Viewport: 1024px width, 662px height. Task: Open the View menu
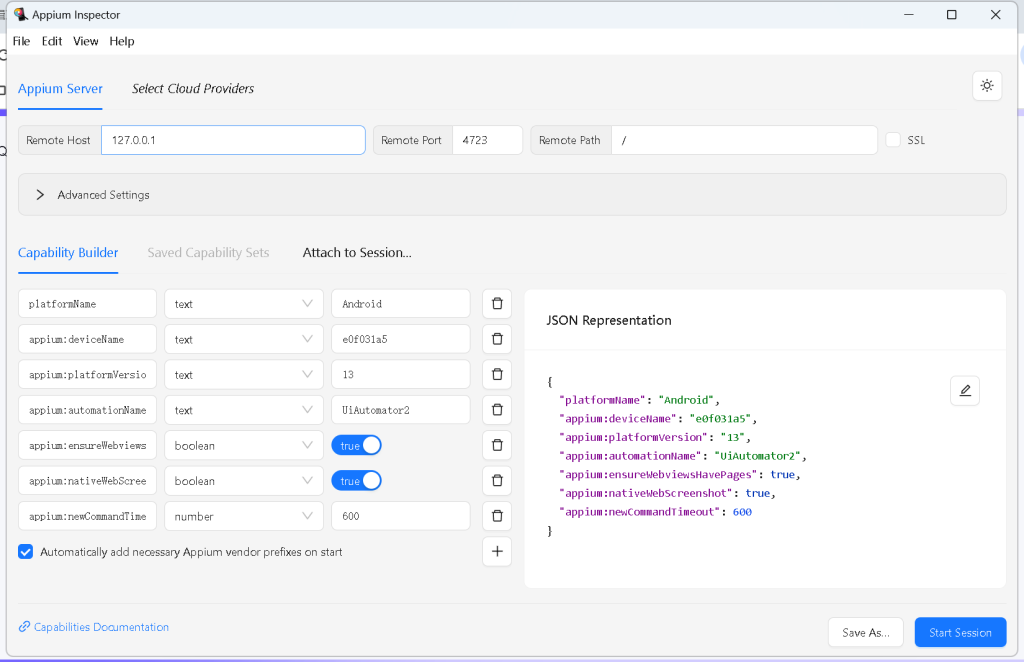pos(86,41)
